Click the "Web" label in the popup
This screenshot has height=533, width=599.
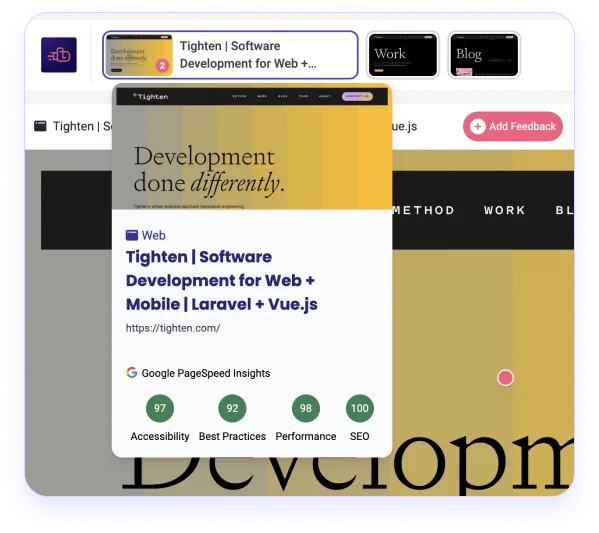[154, 235]
